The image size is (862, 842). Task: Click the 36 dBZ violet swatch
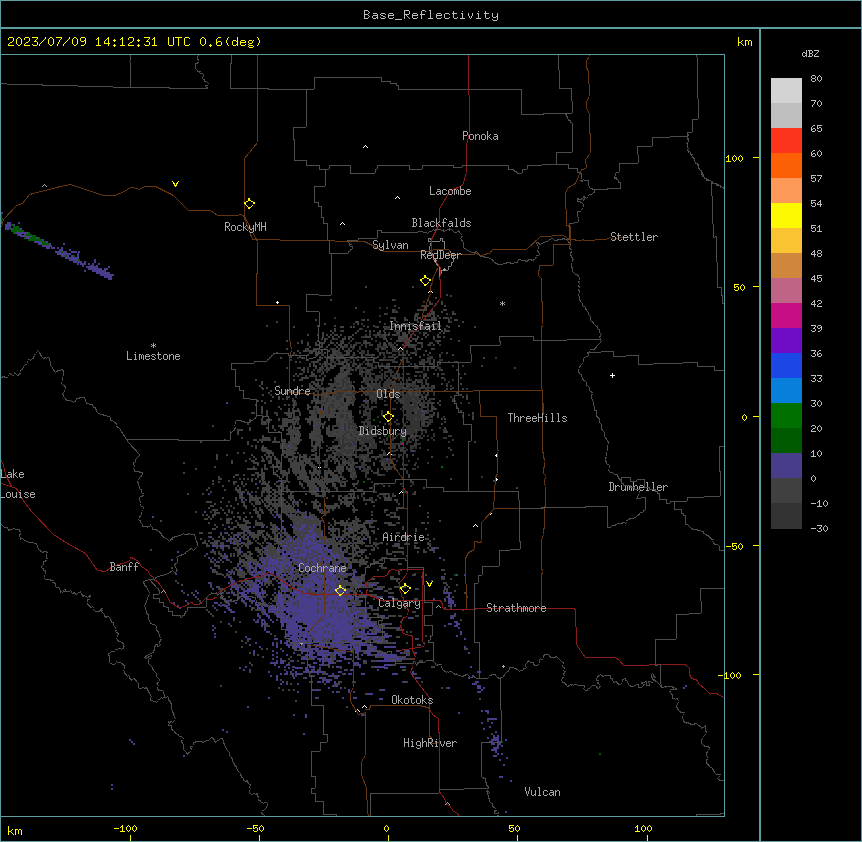click(786, 340)
